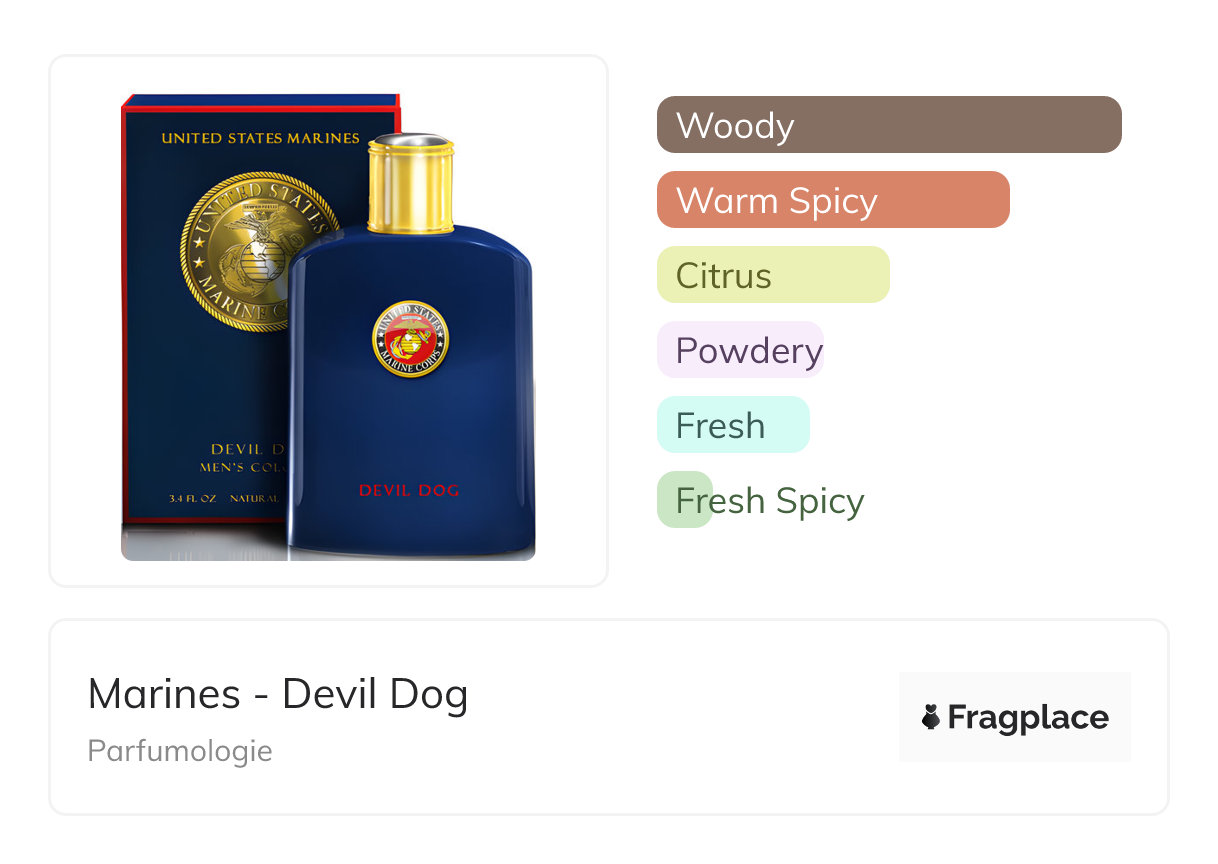Click the Fresh accord bar
The height and width of the screenshot is (864, 1218).
point(733,425)
